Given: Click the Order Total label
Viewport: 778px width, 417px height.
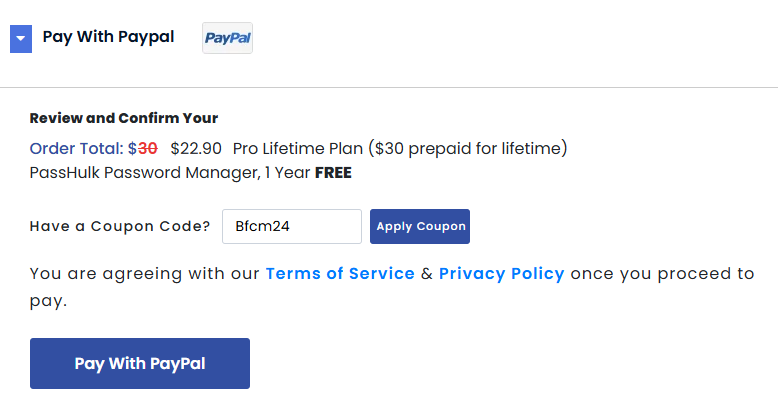Looking at the screenshot, I should pos(76,149).
